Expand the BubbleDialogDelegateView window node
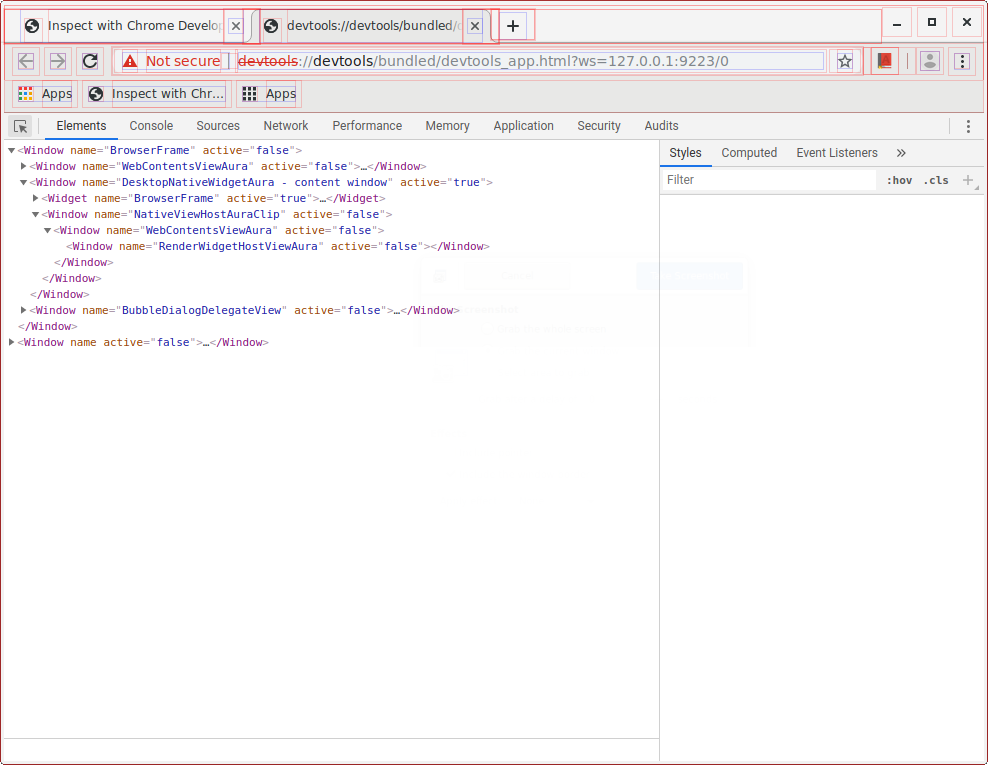The image size is (988, 765). pos(24,310)
